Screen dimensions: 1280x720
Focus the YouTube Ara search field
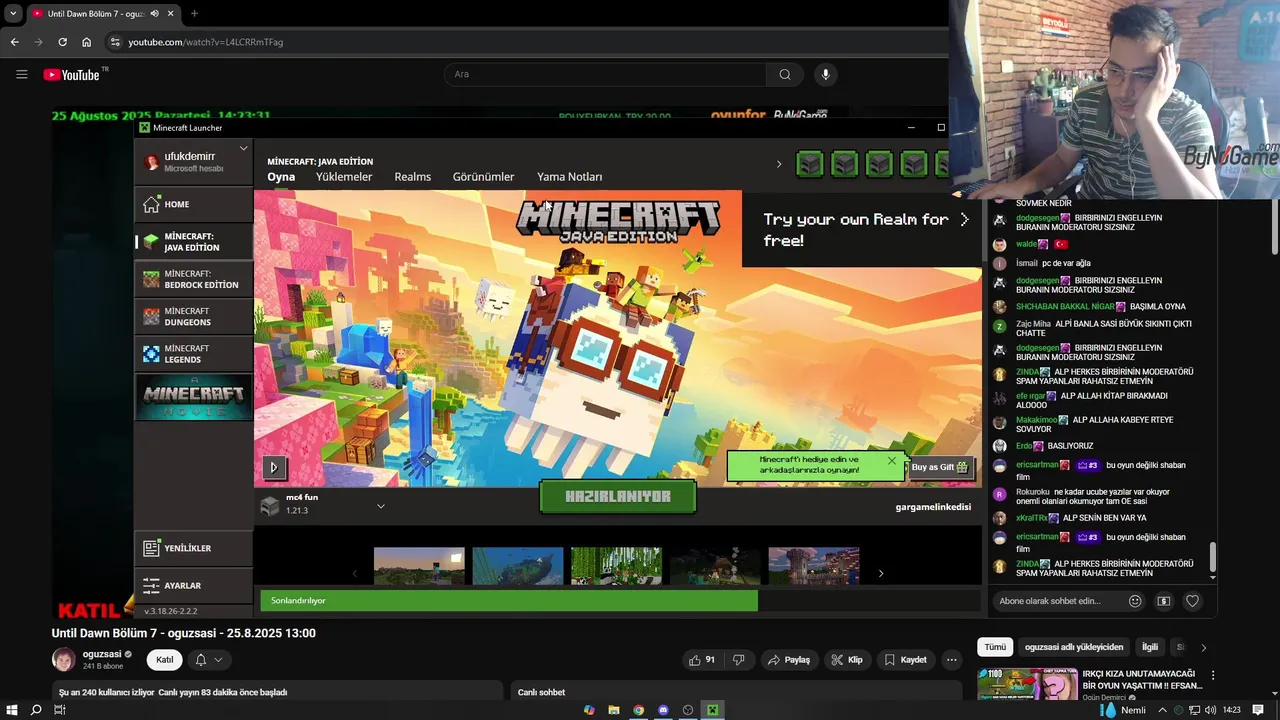click(605, 74)
